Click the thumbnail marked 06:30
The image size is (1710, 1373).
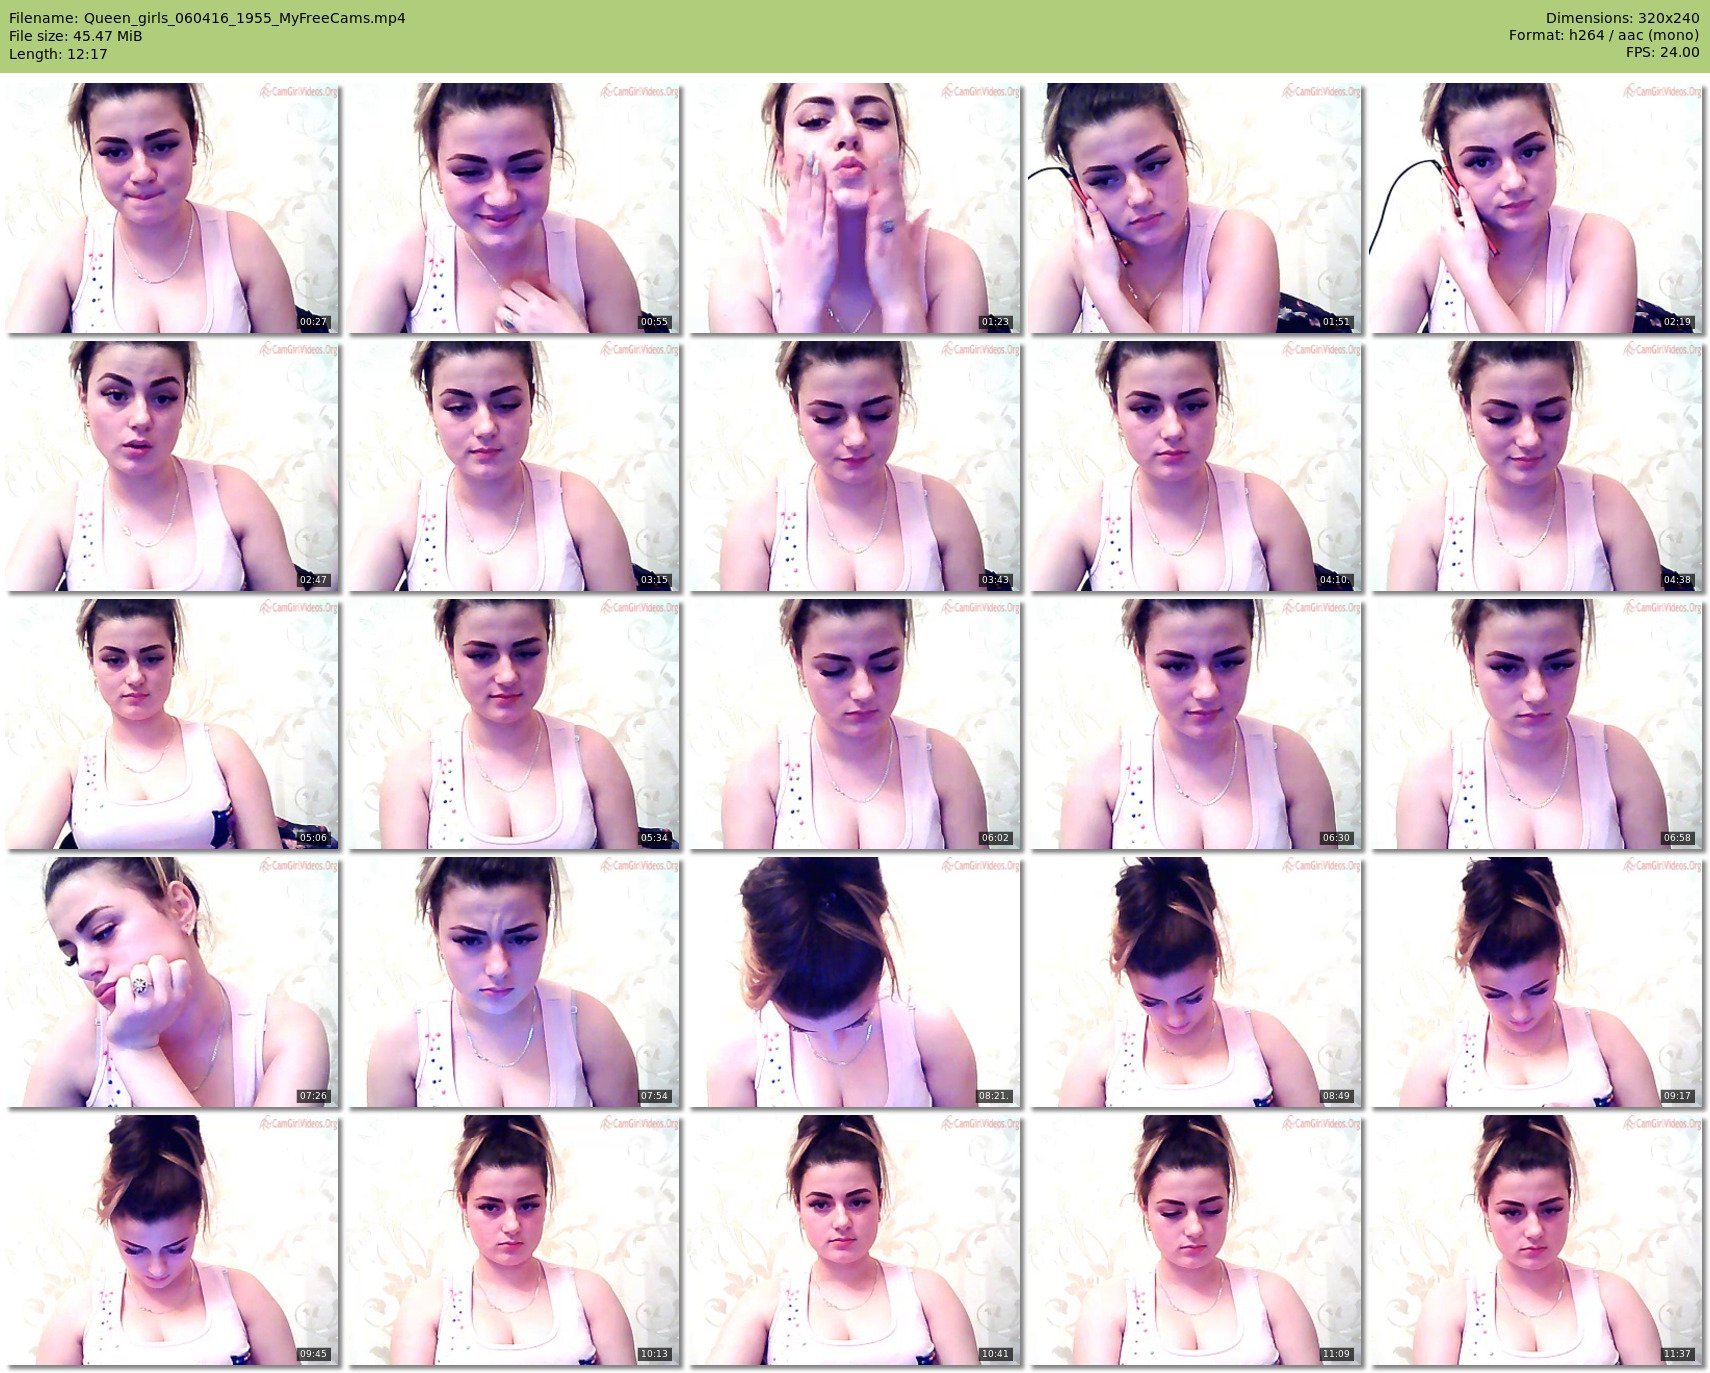coord(1196,724)
